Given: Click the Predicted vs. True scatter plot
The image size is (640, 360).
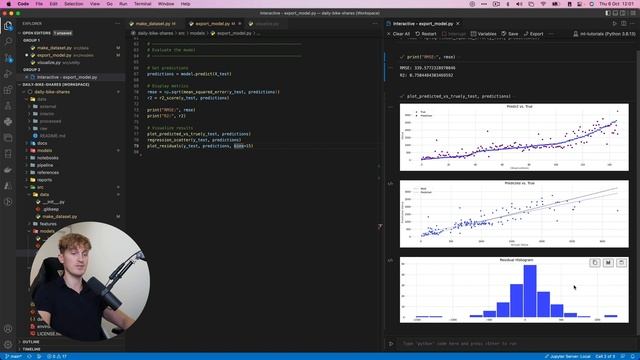Looking at the screenshot, I should click(514, 214).
